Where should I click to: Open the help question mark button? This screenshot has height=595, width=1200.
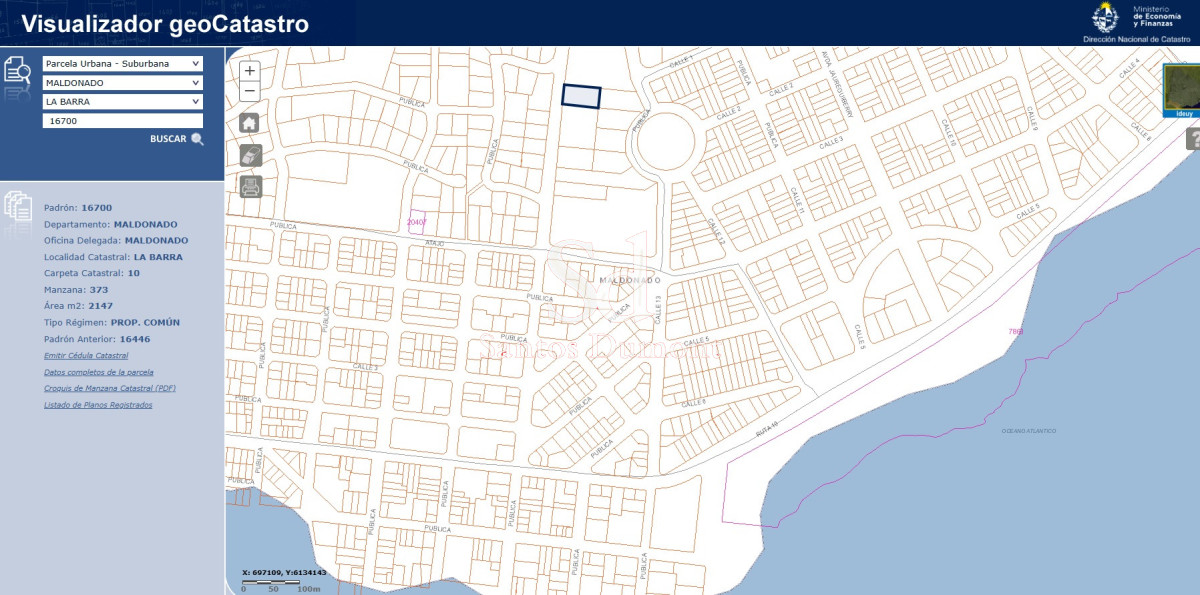pos(1193,139)
